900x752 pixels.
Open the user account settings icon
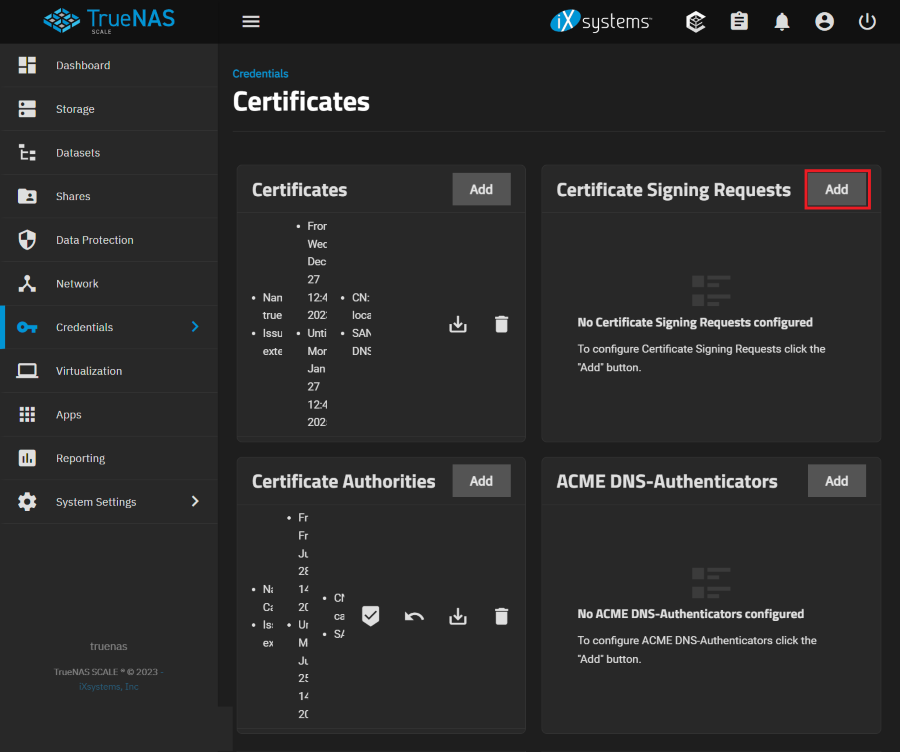coord(824,22)
